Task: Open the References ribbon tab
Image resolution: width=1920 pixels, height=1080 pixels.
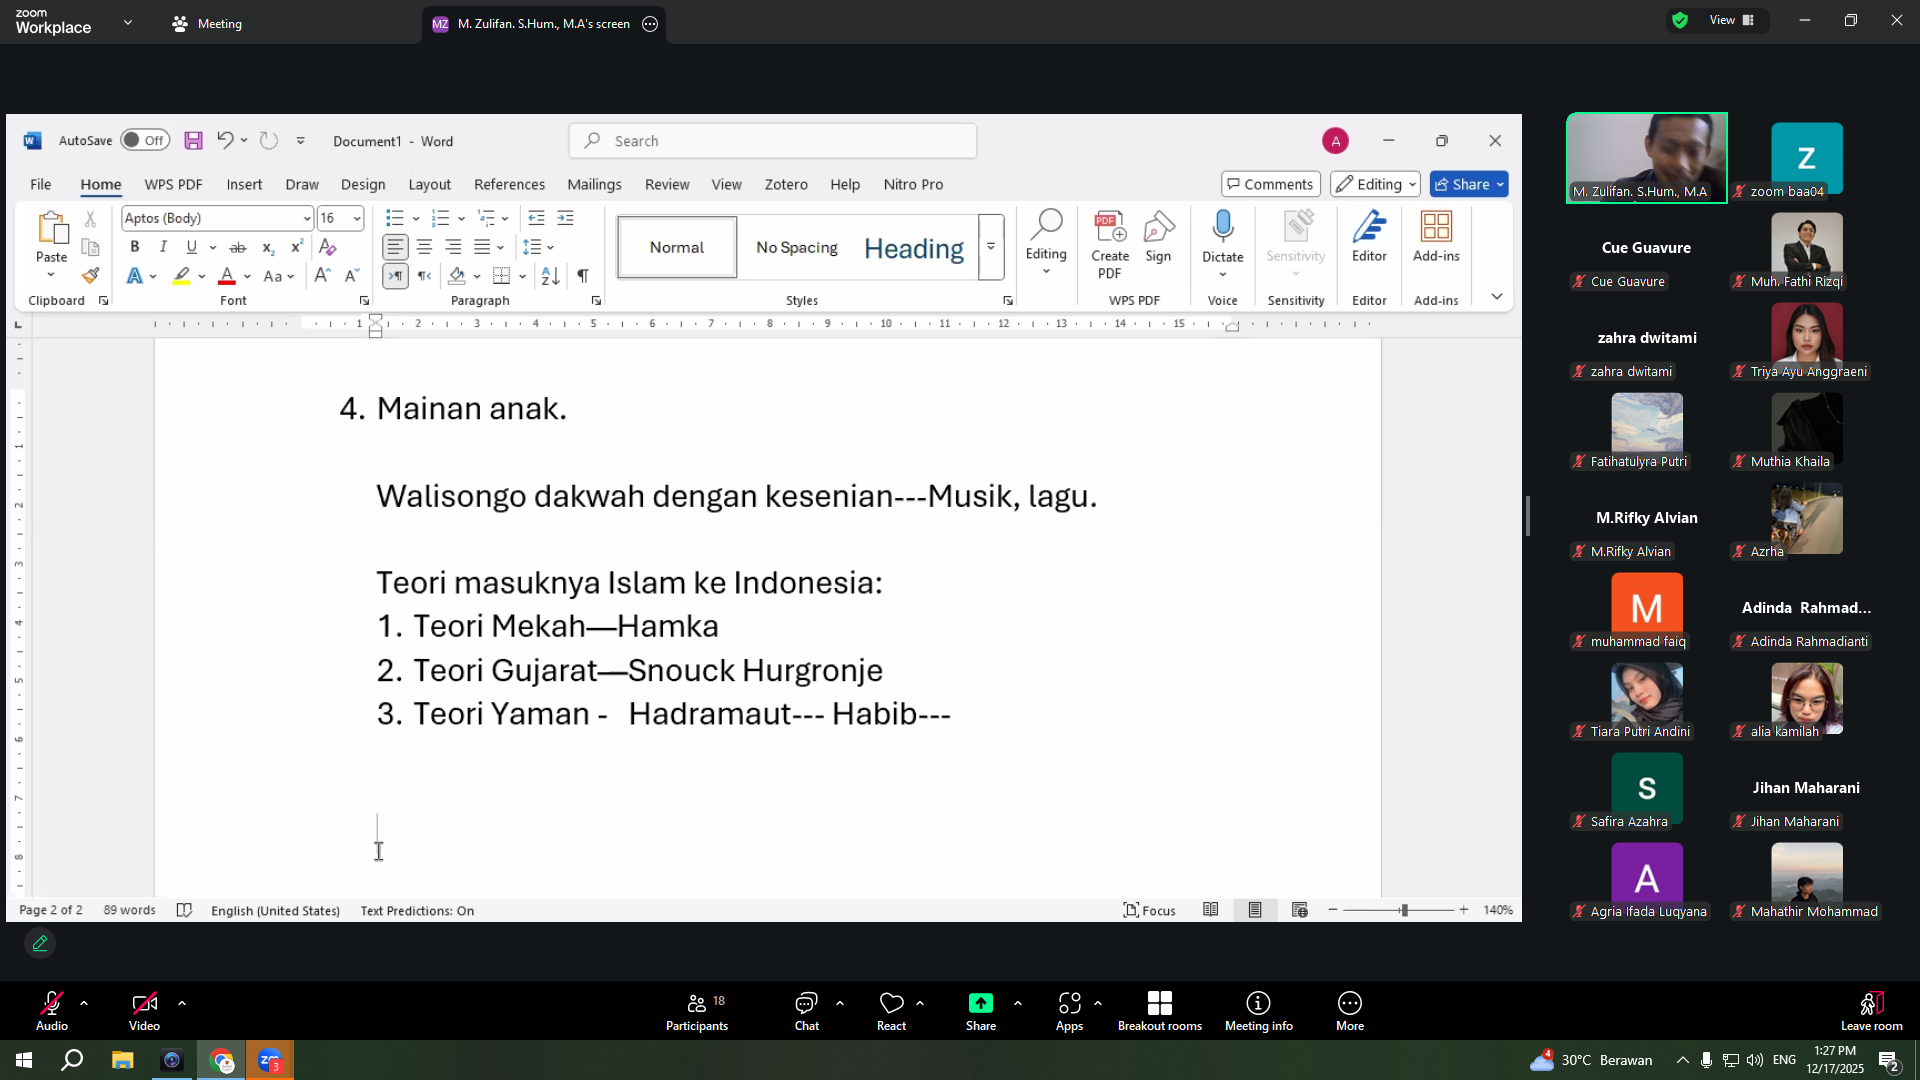Action: tap(509, 184)
